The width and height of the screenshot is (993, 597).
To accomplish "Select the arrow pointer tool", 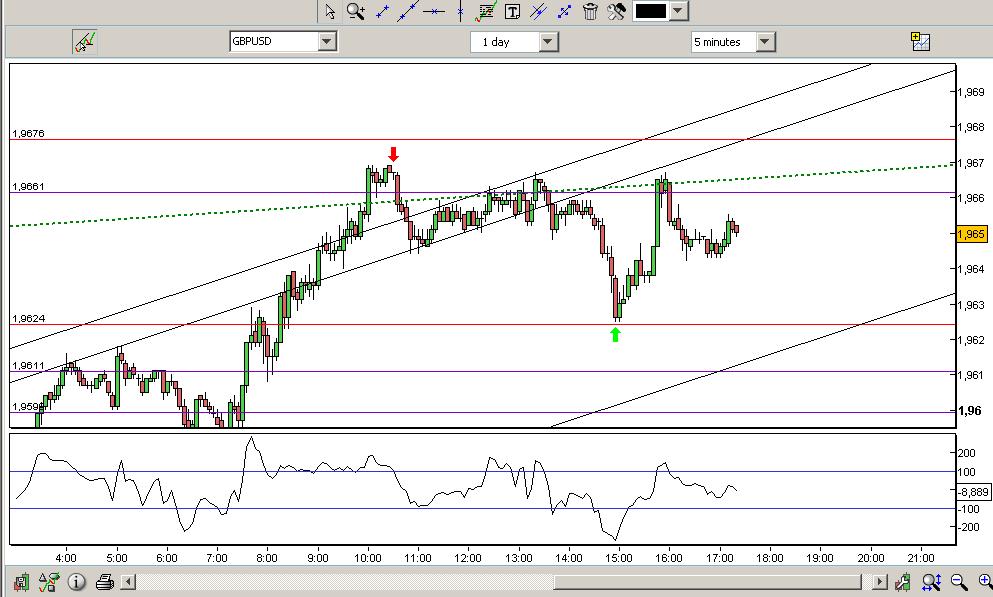I will click(330, 11).
